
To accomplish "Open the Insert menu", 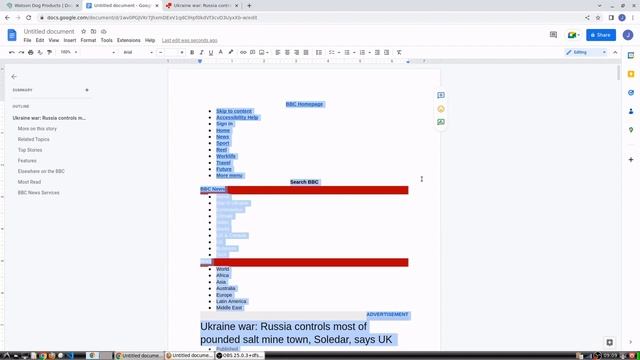I will point(70,40).
